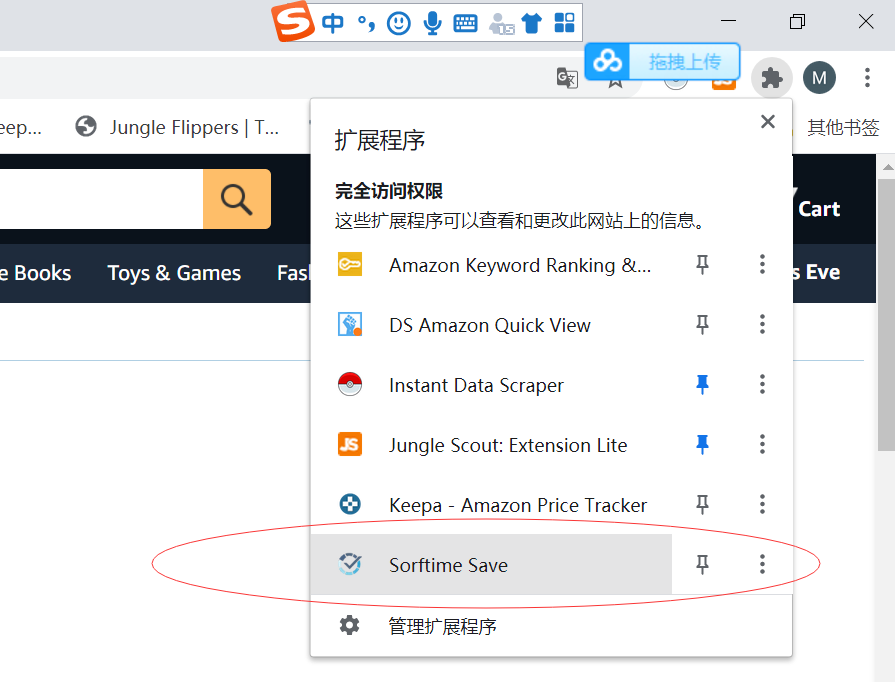Pin the Amazon Keyword Ranking extension
895x682 pixels.
pos(702,265)
